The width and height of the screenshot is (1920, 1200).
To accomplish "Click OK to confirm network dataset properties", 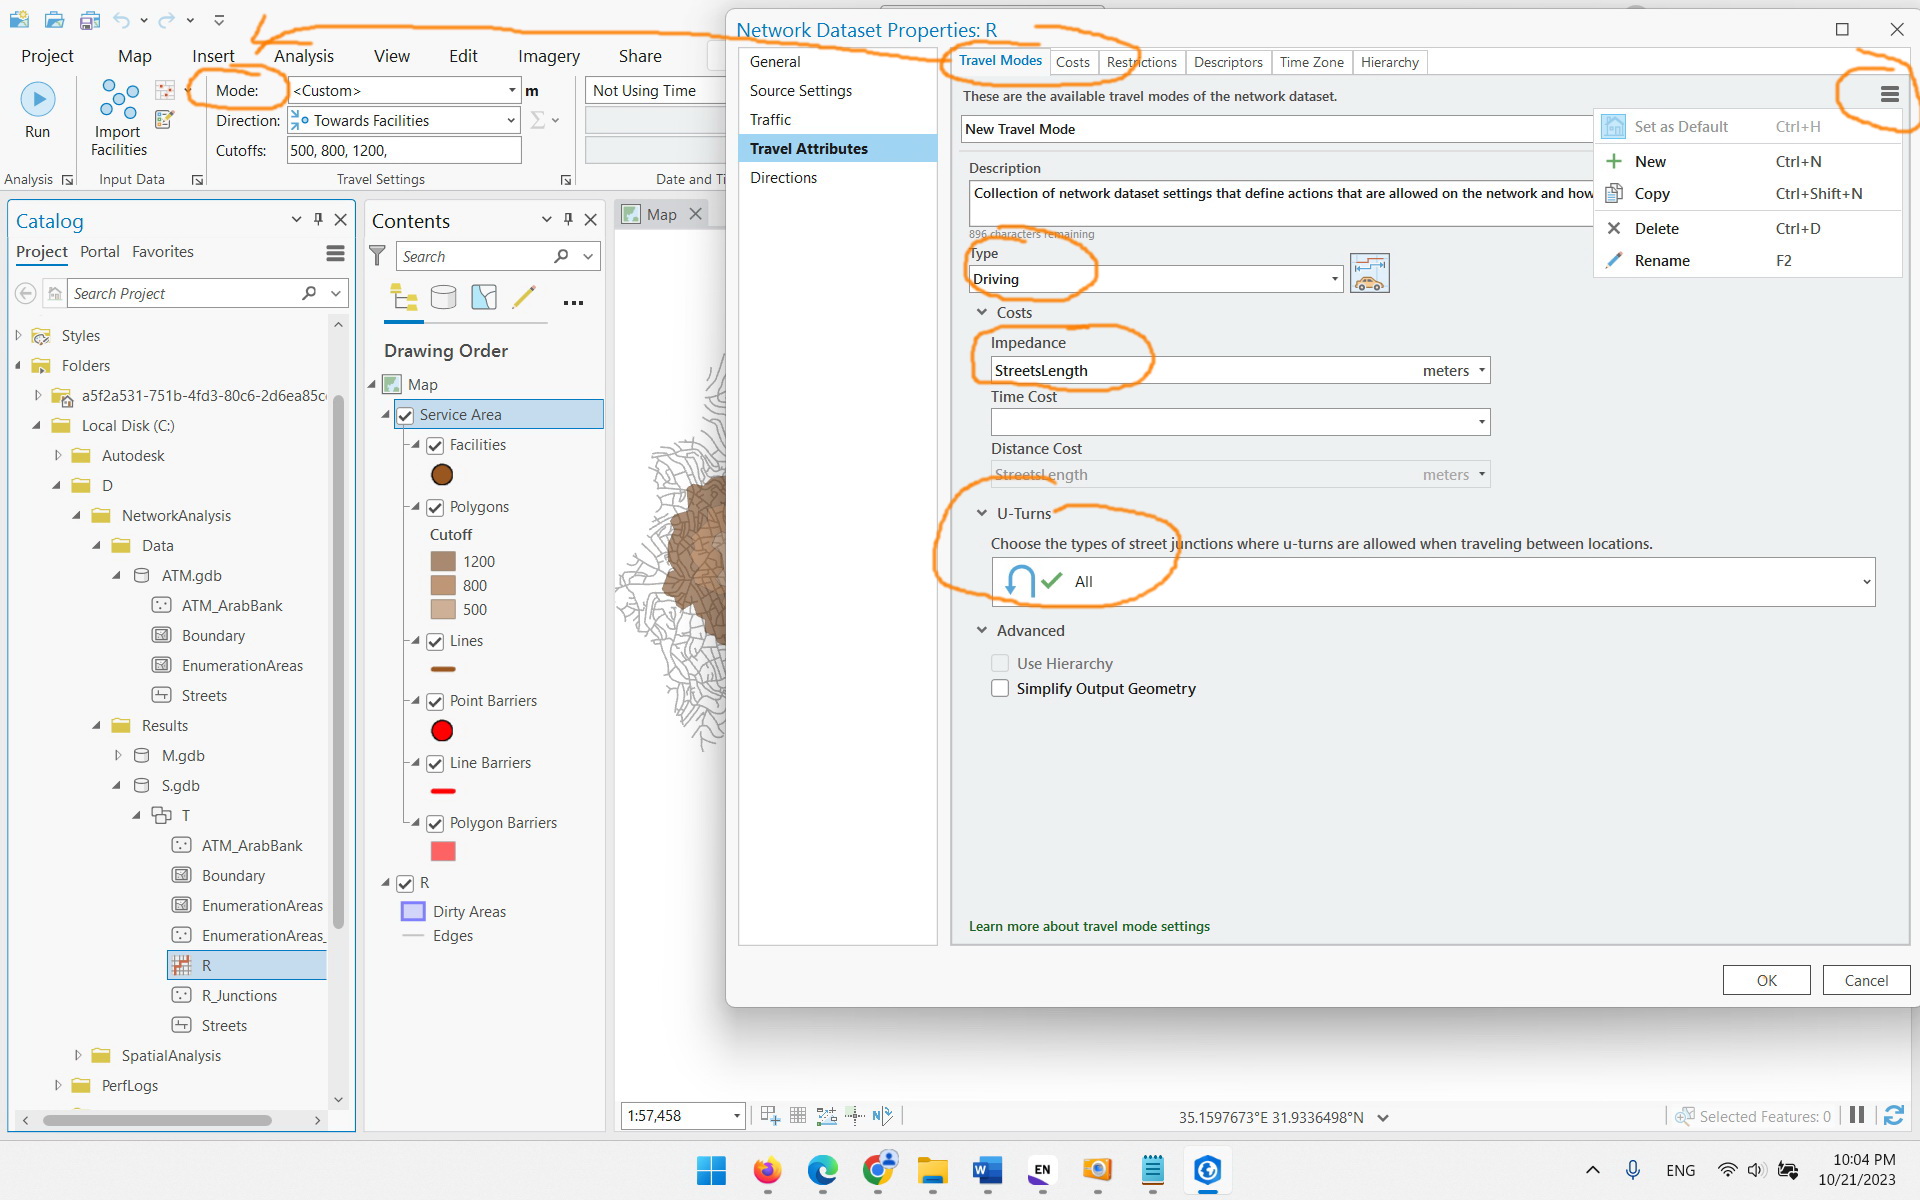I will [x=1766, y=980].
